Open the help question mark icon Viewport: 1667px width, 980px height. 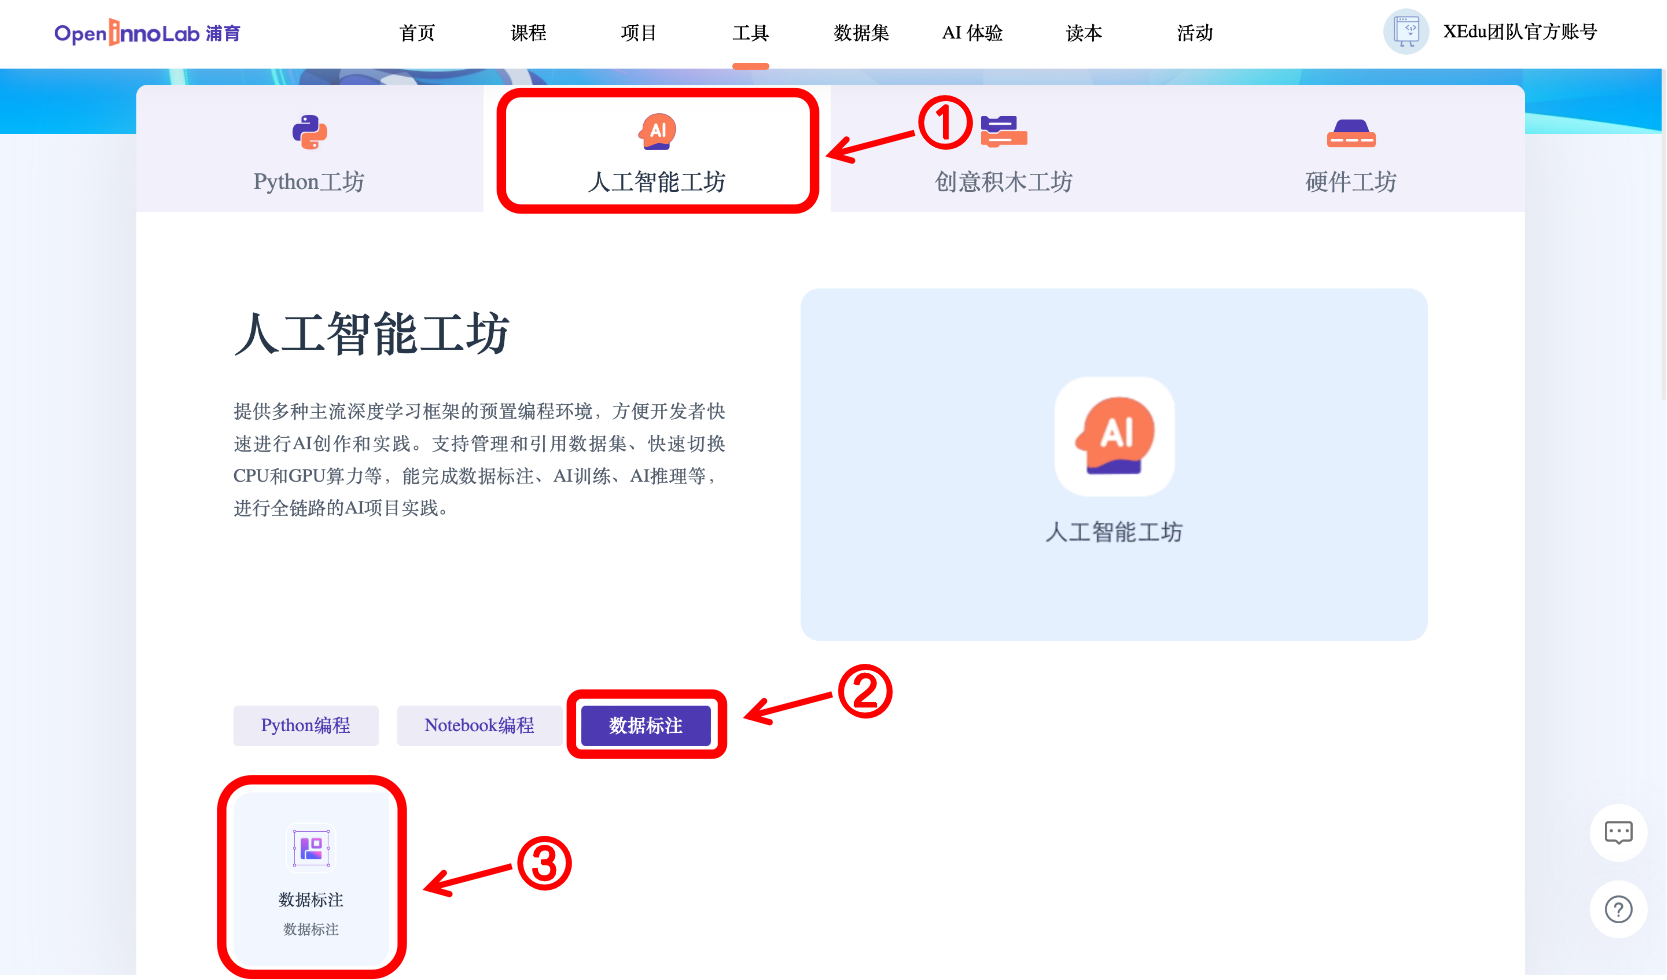[x=1618, y=909]
